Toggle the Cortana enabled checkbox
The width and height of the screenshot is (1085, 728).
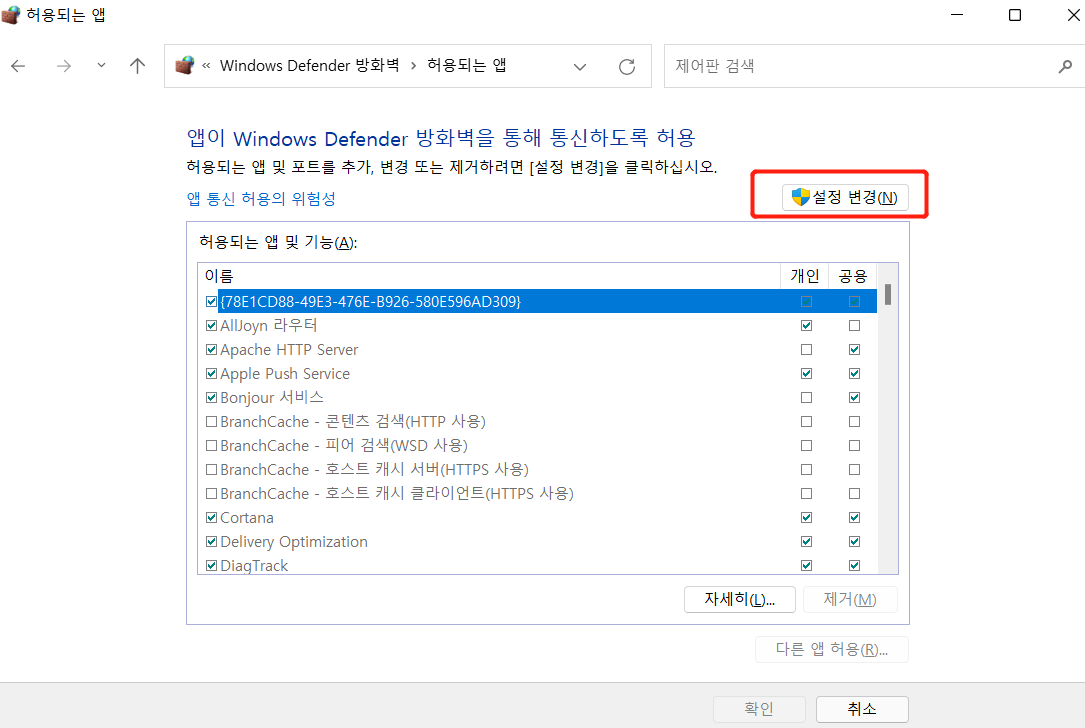211,518
